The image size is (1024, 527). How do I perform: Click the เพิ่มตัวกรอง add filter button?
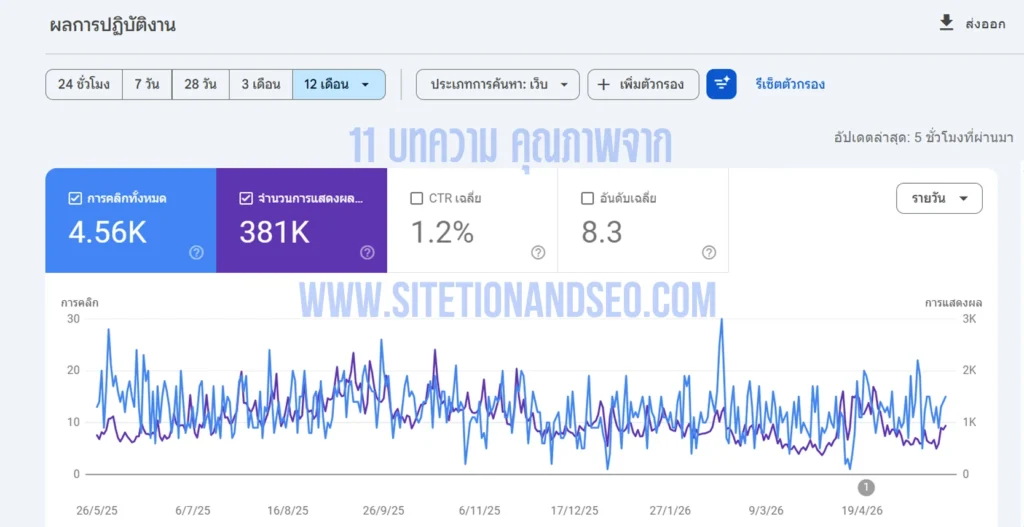pyautogui.click(x=643, y=84)
